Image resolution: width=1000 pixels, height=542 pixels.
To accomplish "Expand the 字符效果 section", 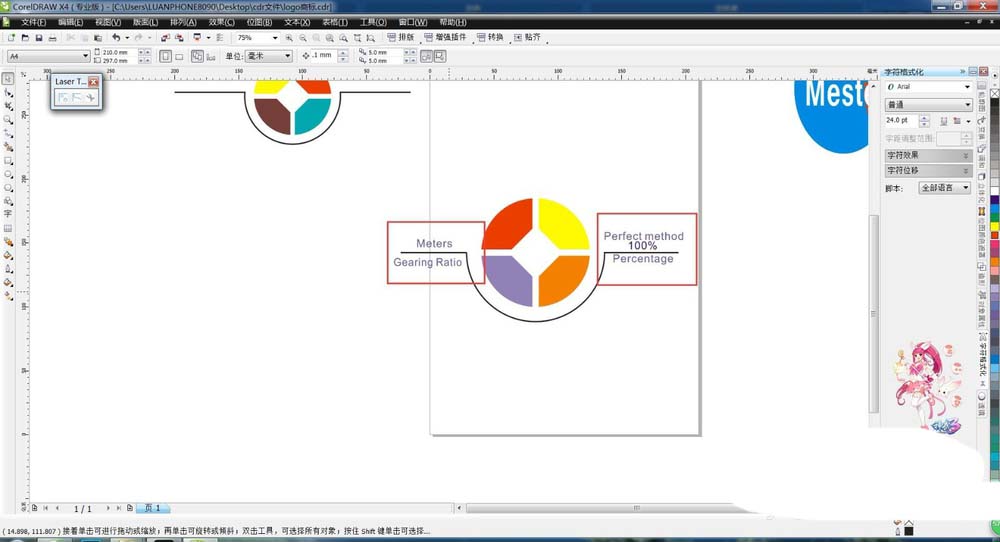I will [928, 155].
